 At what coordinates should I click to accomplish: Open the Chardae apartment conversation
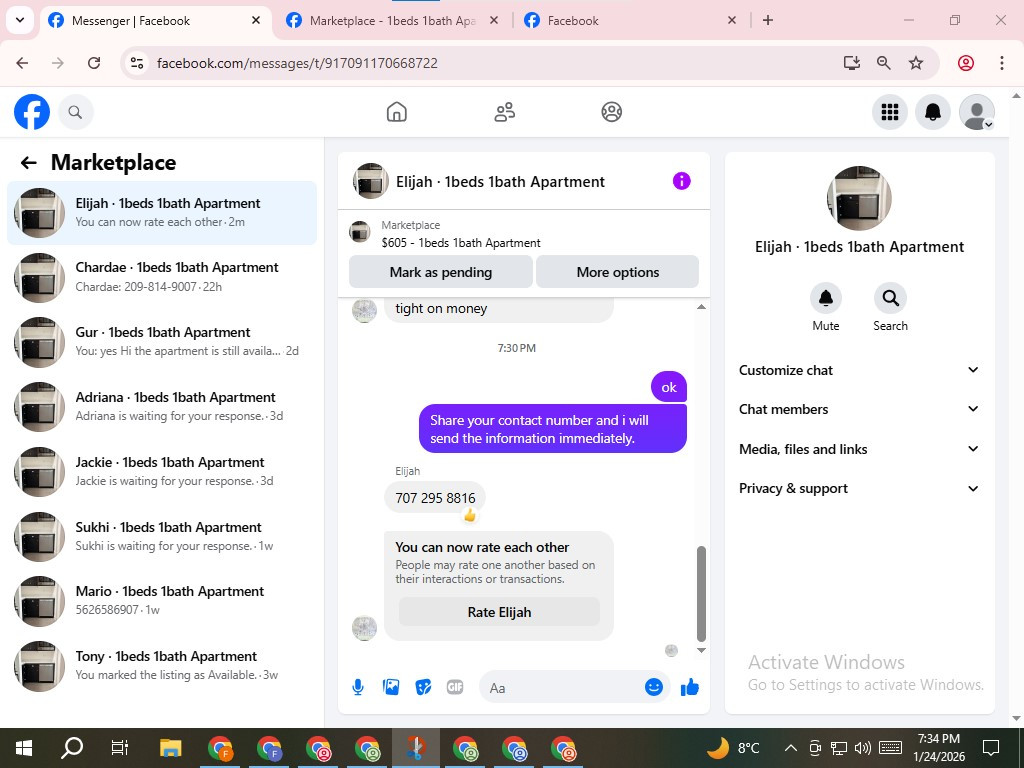click(x=162, y=277)
